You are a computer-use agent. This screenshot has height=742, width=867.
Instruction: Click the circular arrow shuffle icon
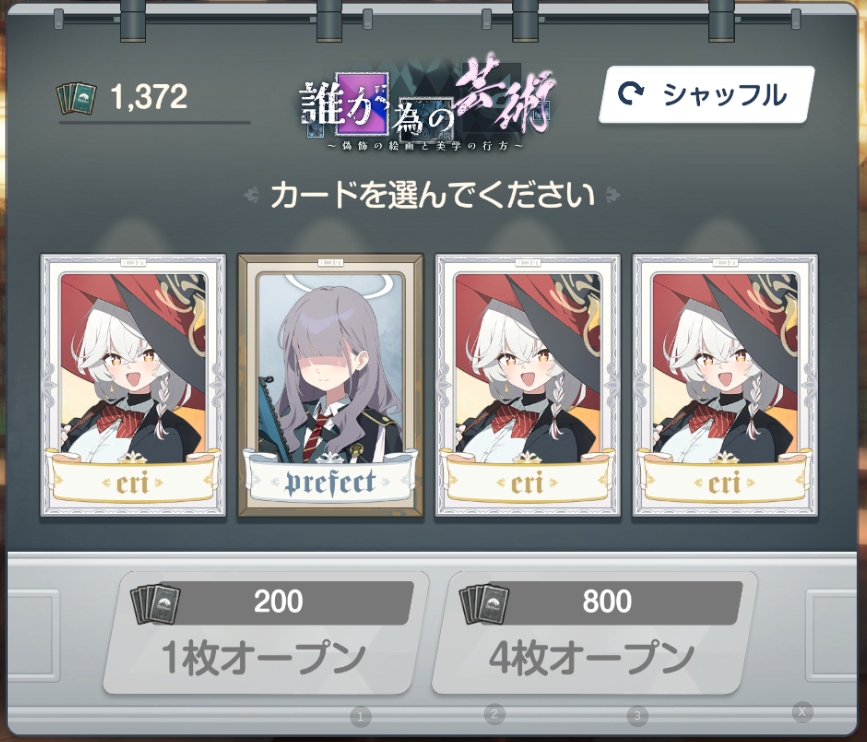pos(630,94)
